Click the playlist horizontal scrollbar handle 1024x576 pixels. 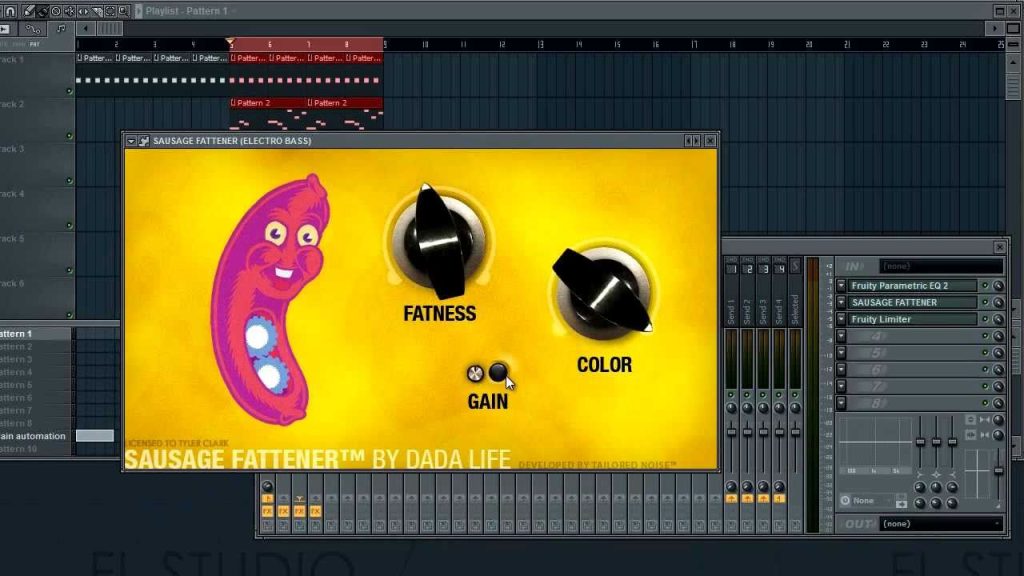click(x=109, y=29)
